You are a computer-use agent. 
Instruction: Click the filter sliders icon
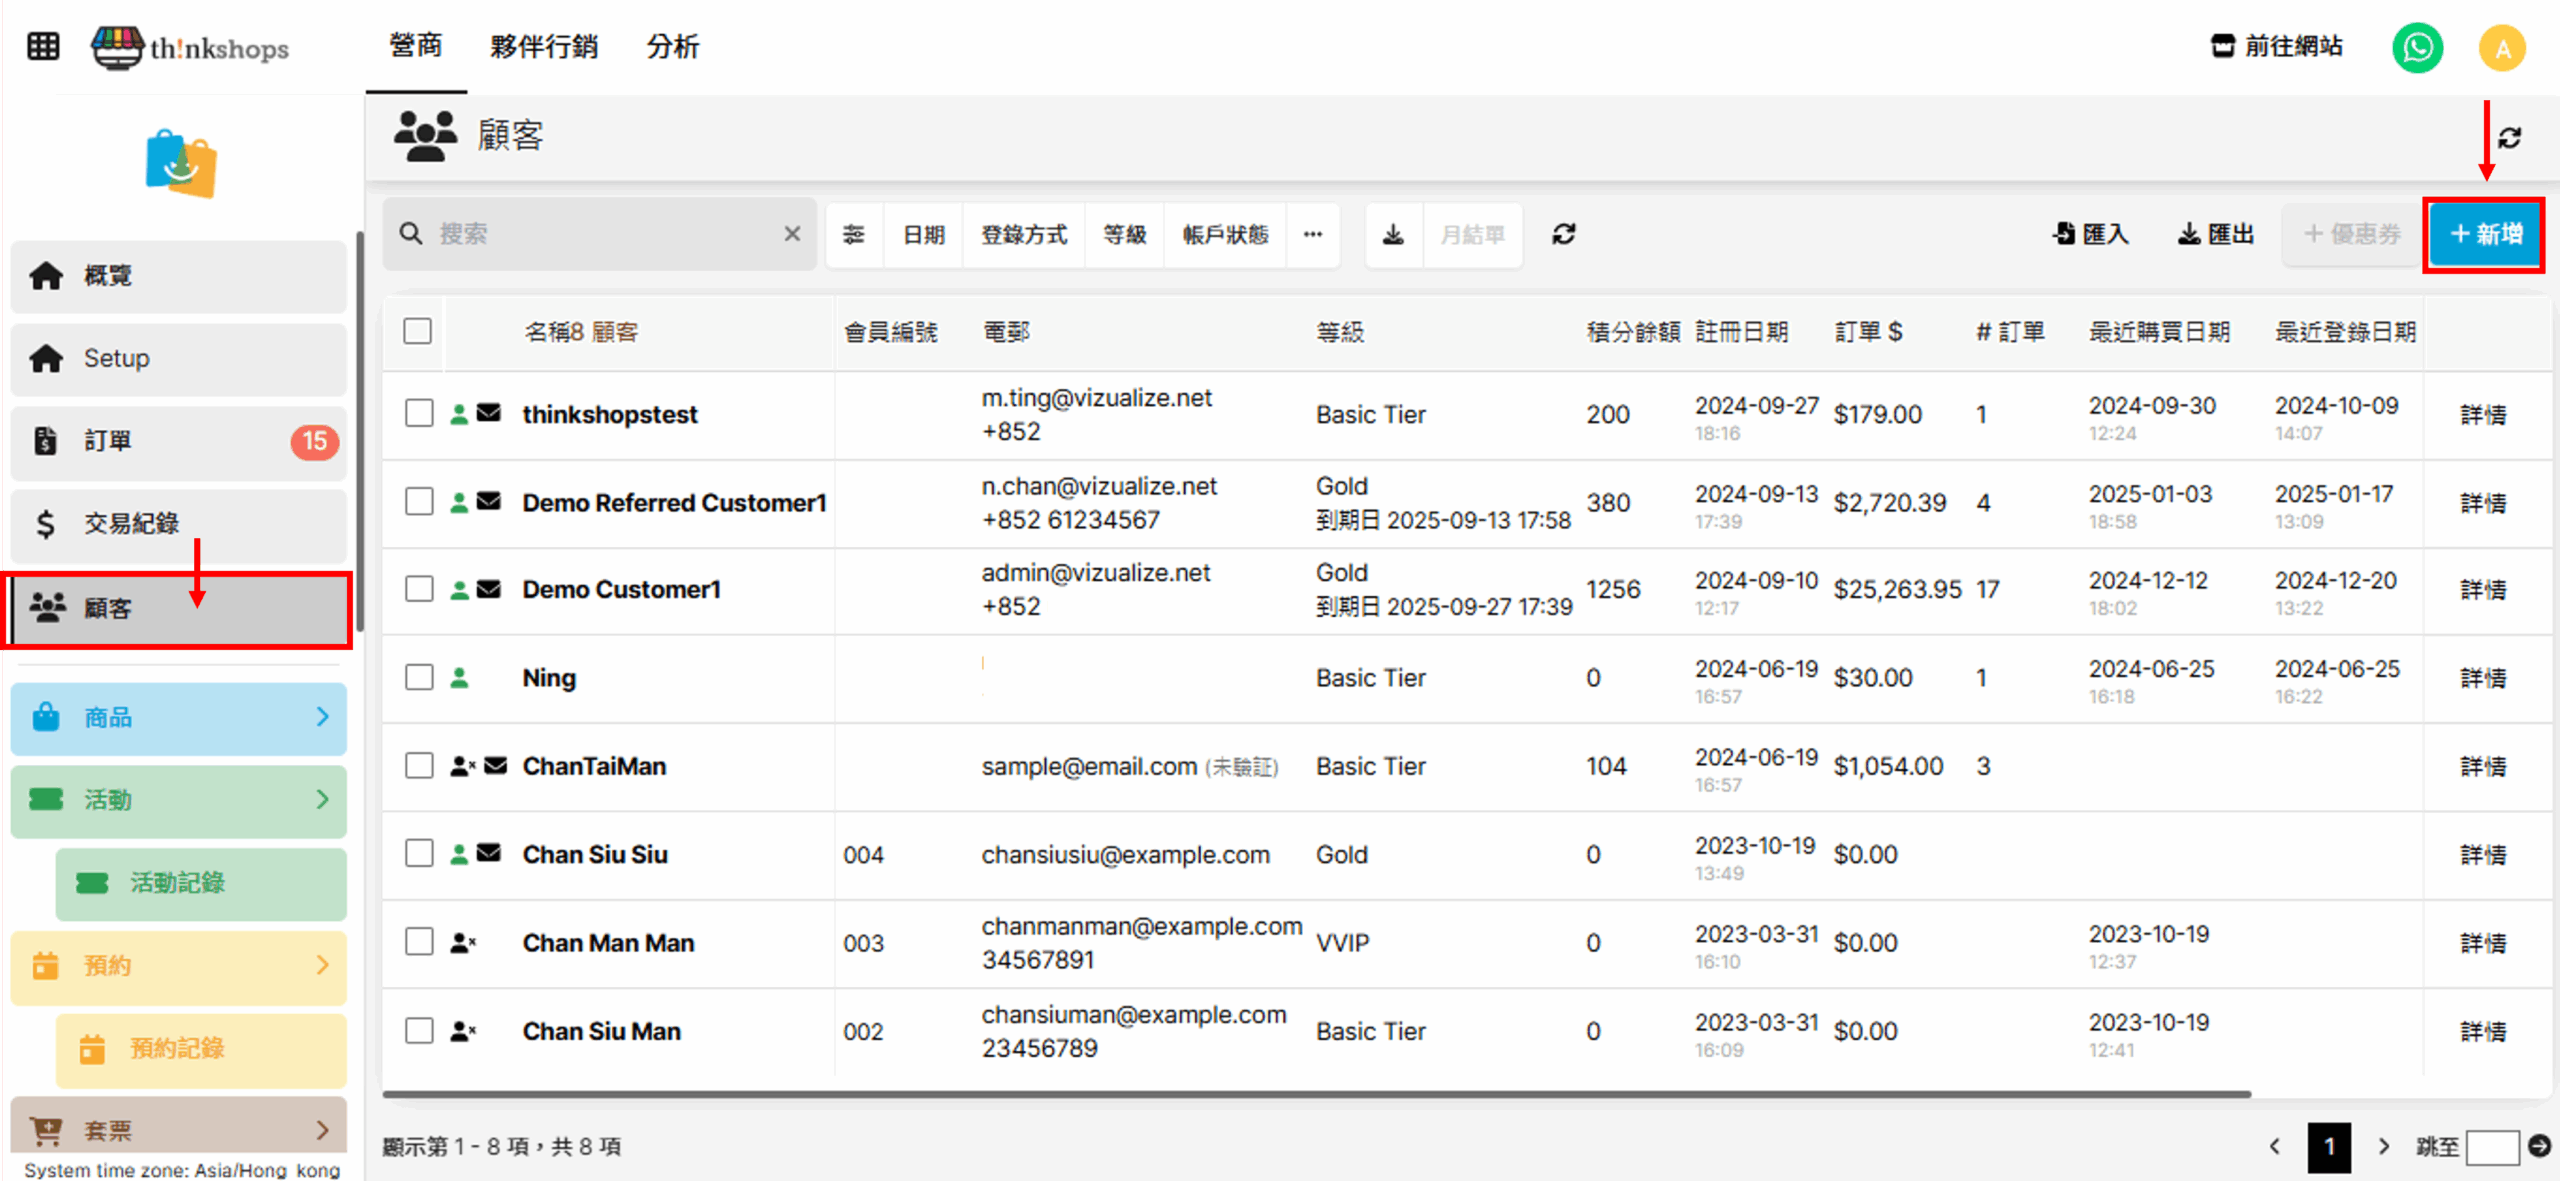click(853, 234)
